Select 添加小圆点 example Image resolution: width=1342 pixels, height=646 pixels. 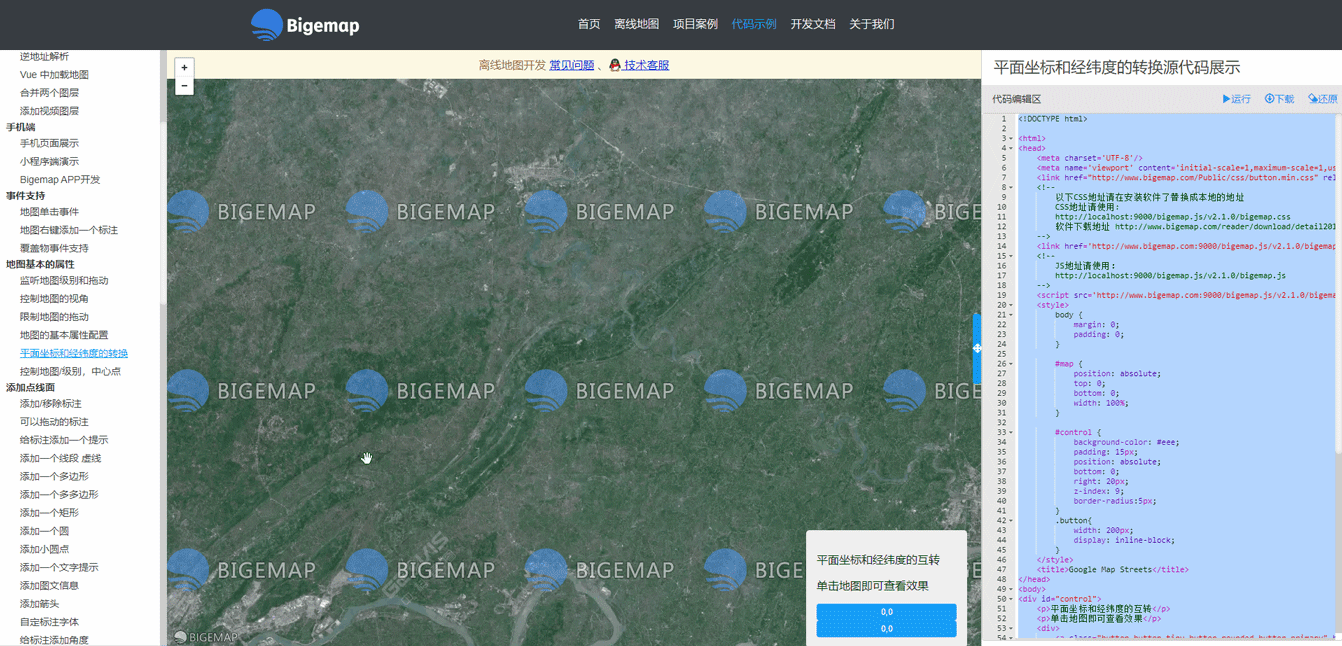click(x=44, y=549)
